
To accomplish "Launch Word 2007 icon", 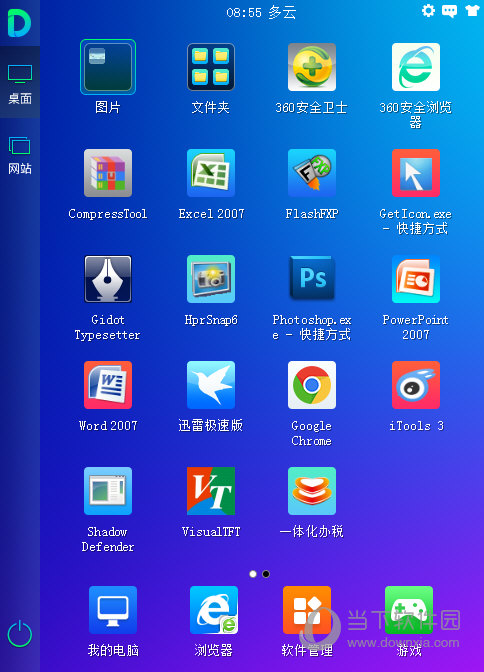I will (108, 385).
